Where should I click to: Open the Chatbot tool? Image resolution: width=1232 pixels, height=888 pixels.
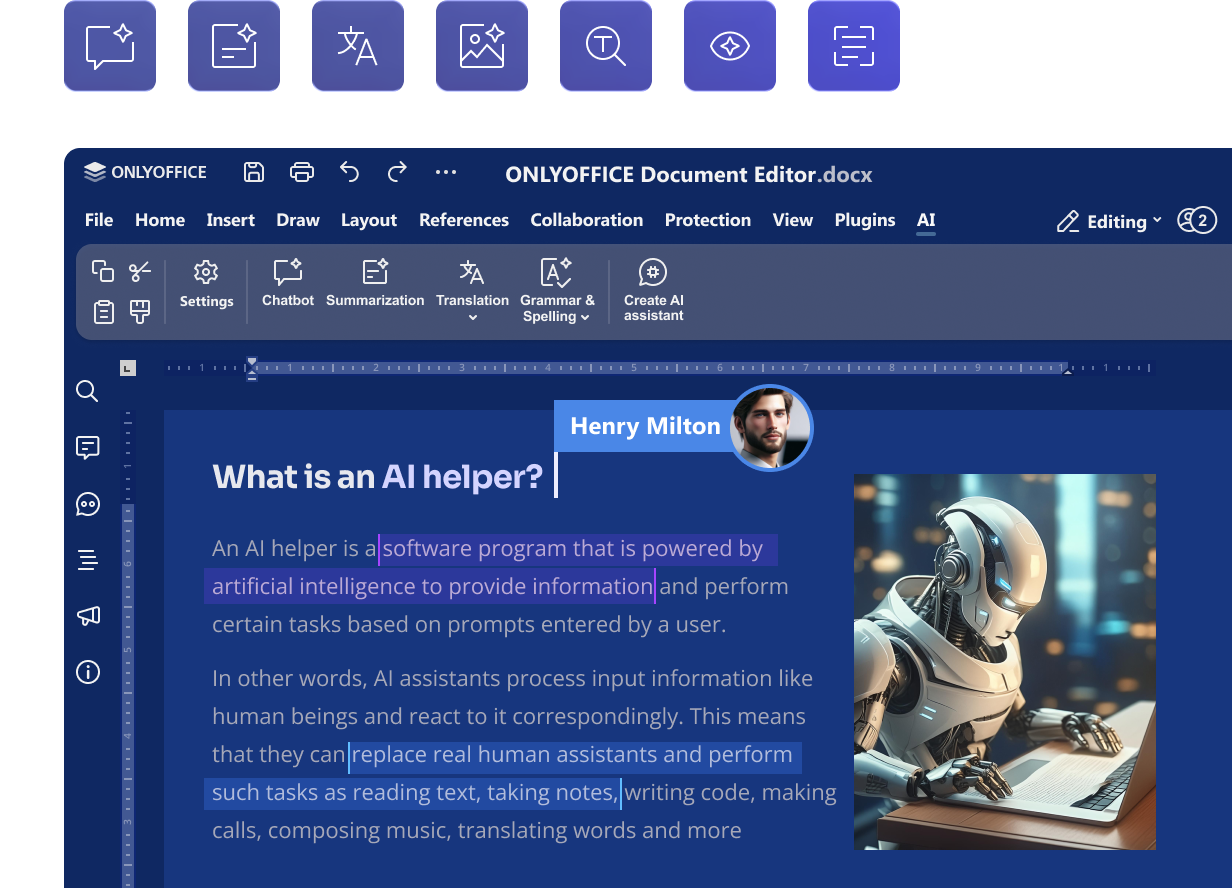[x=288, y=284]
